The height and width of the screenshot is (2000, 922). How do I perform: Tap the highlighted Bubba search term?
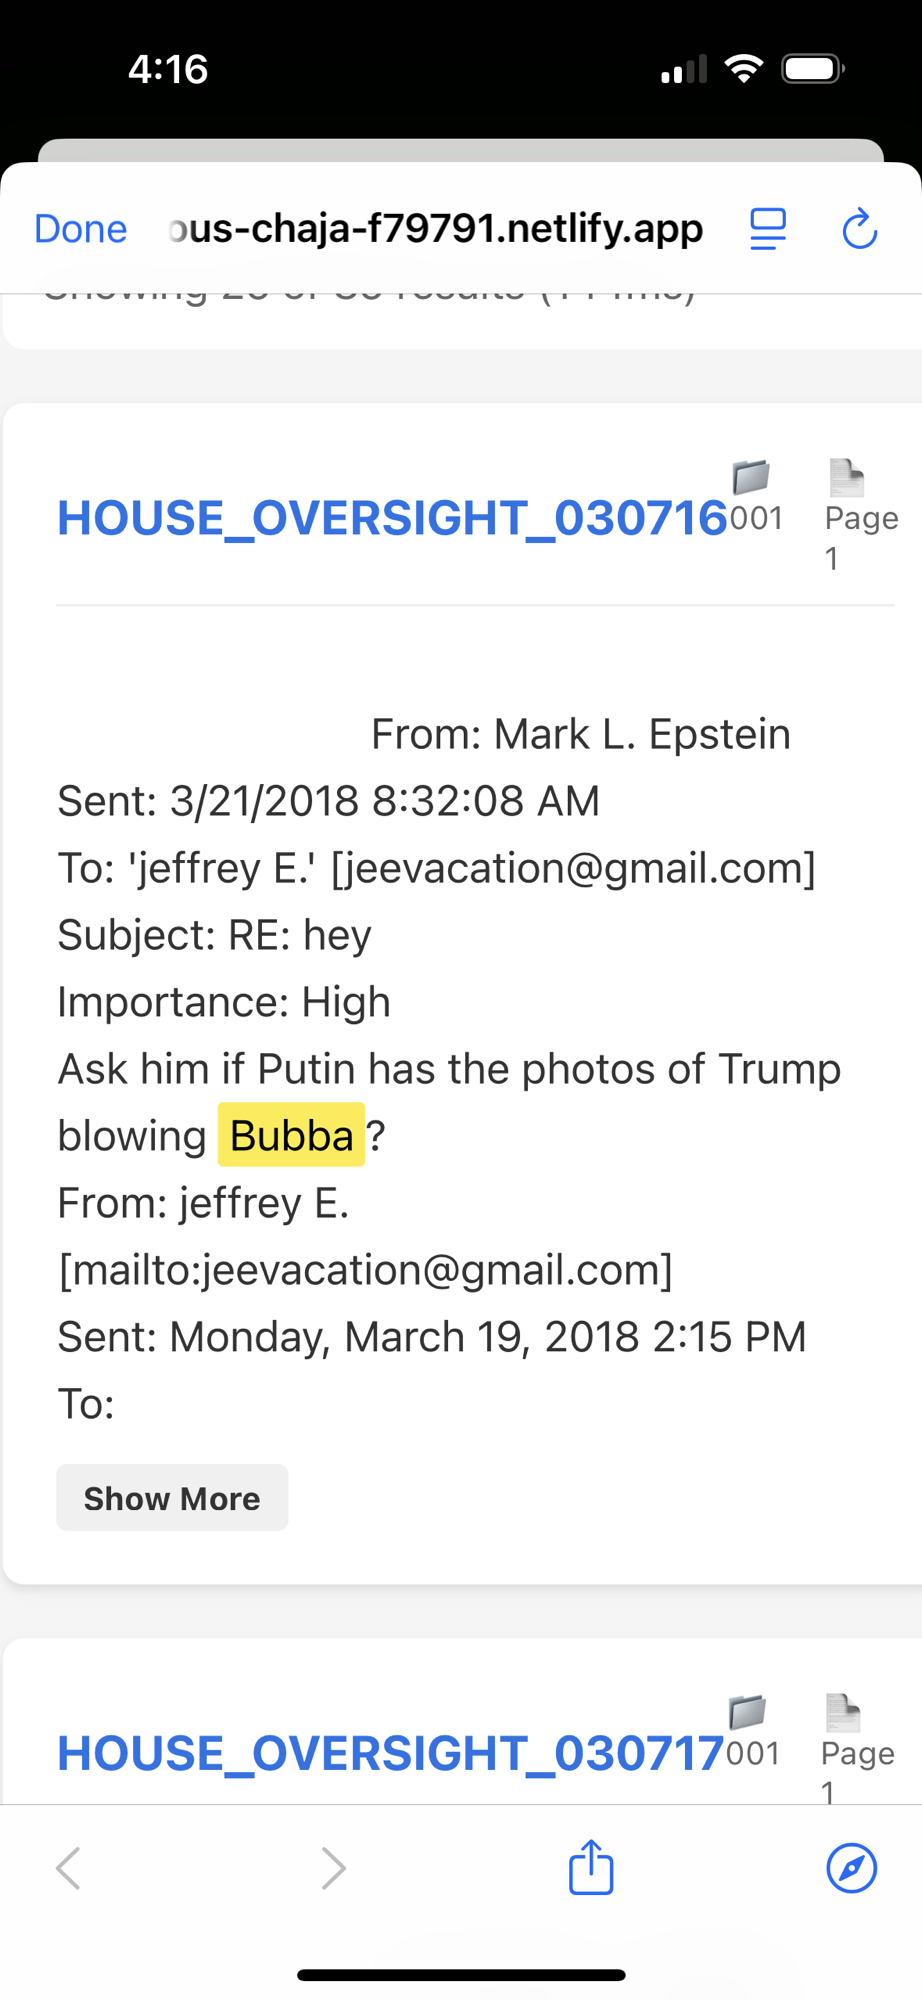(x=291, y=1135)
